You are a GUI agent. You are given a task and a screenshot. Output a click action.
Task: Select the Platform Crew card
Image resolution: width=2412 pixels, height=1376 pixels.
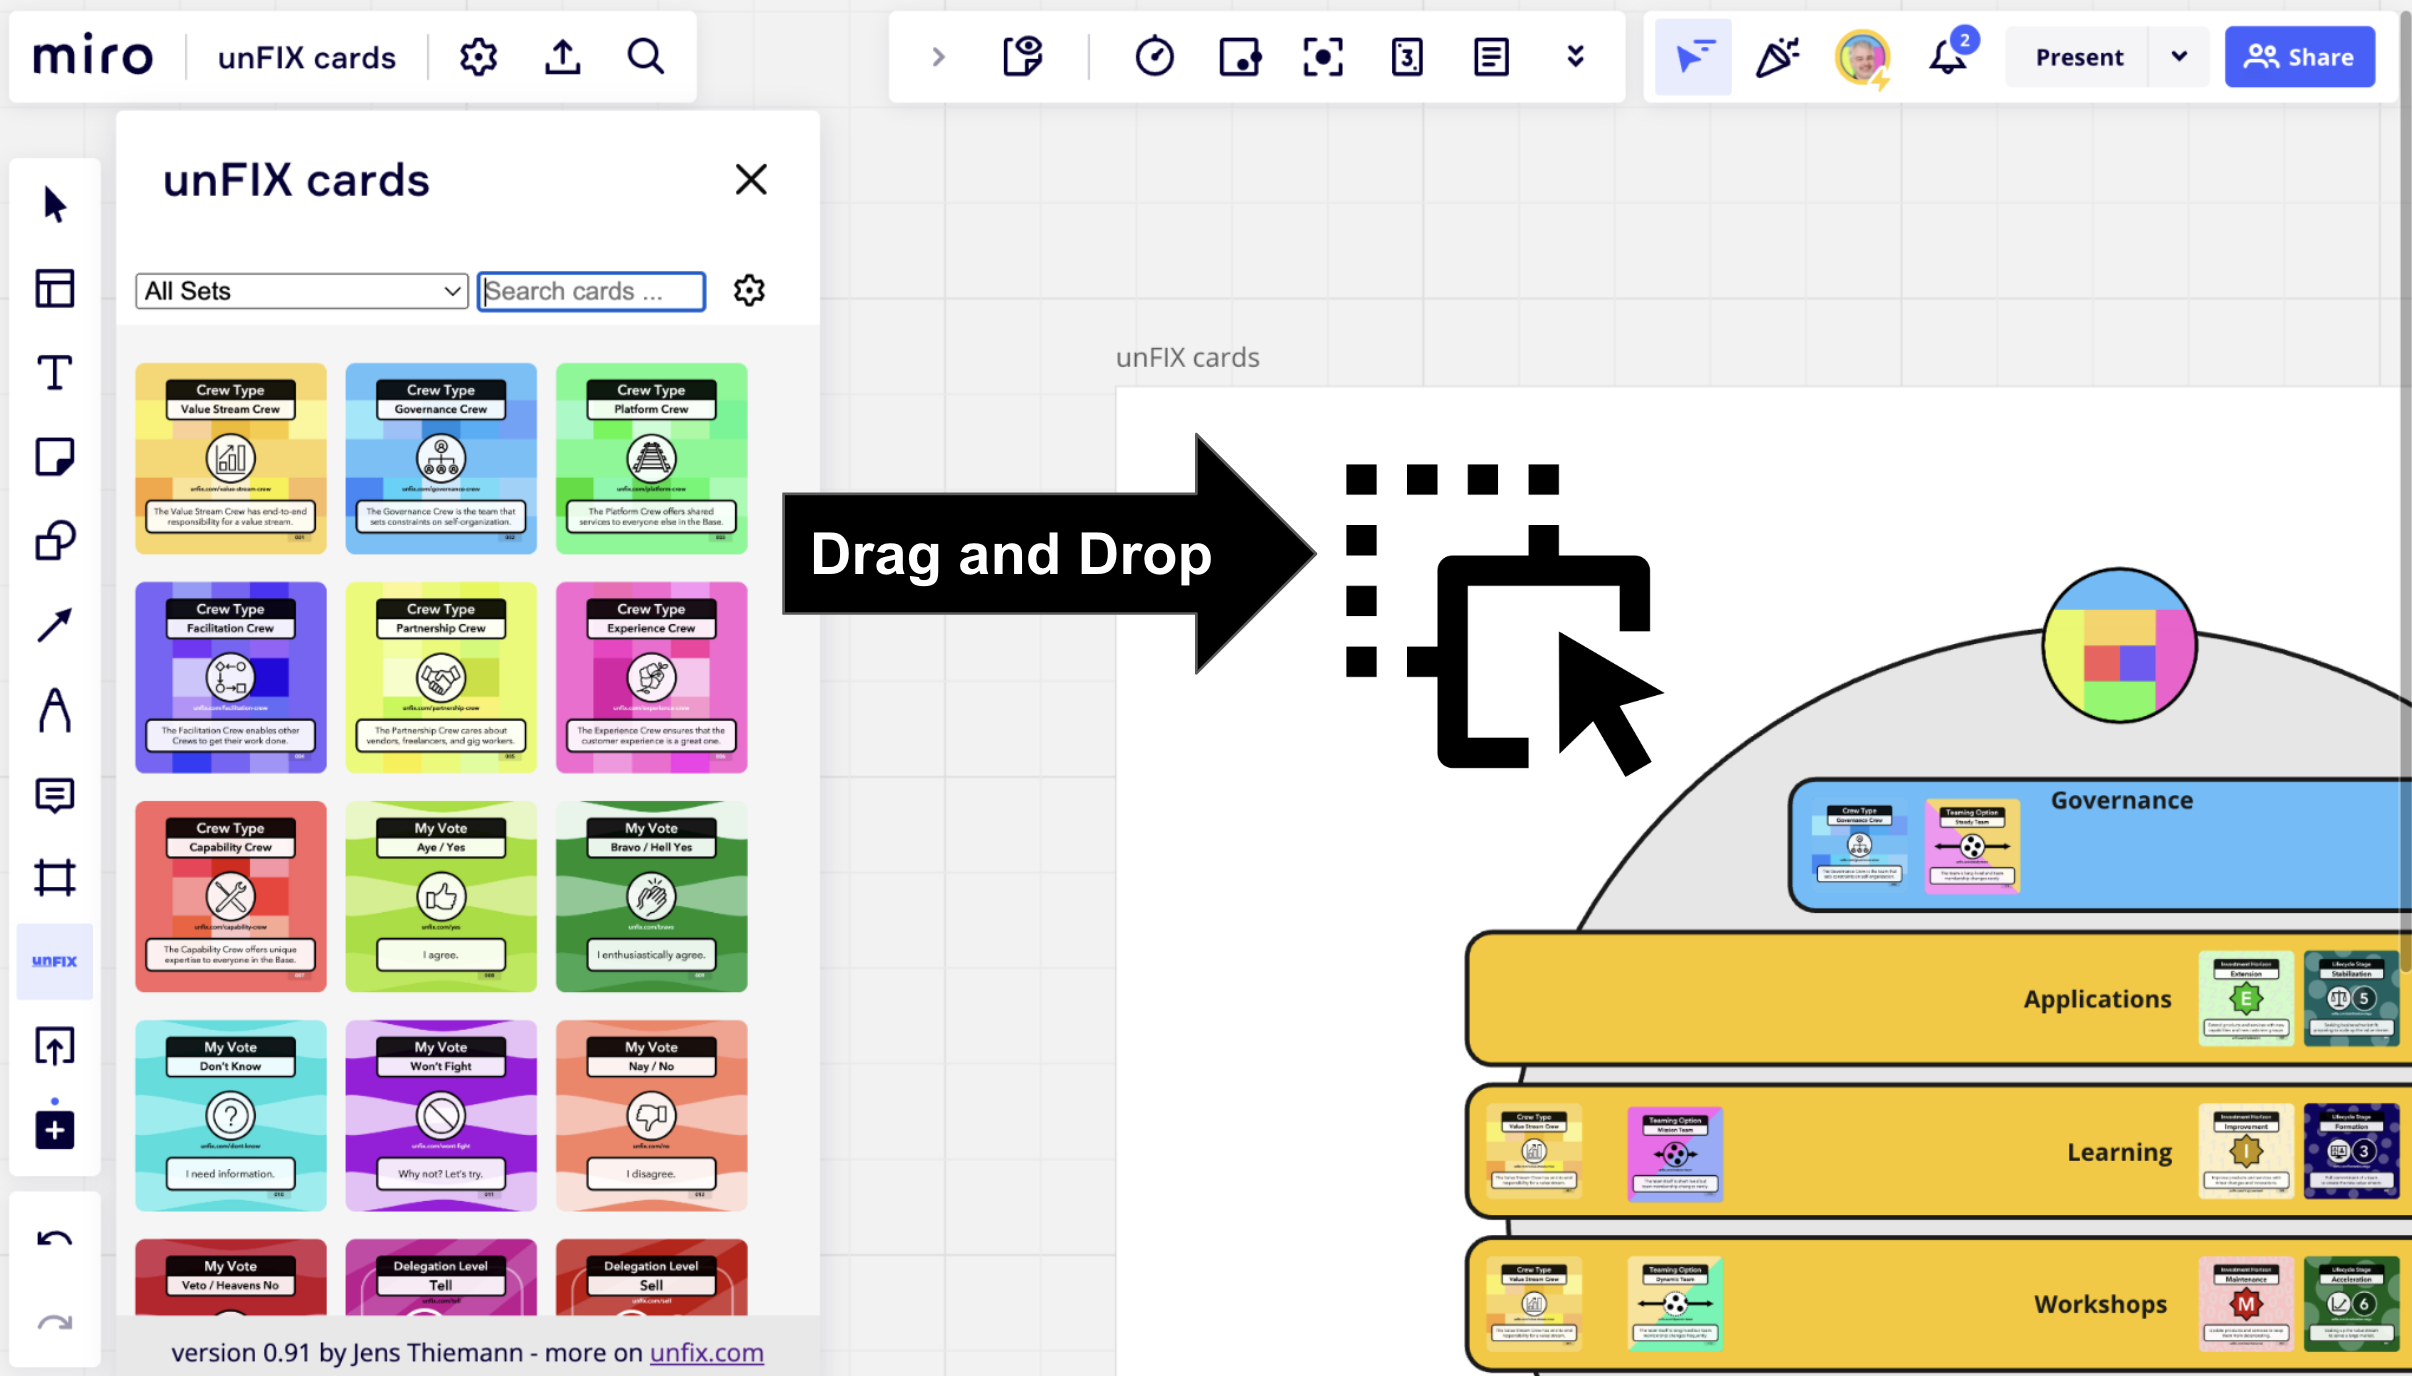[652, 459]
